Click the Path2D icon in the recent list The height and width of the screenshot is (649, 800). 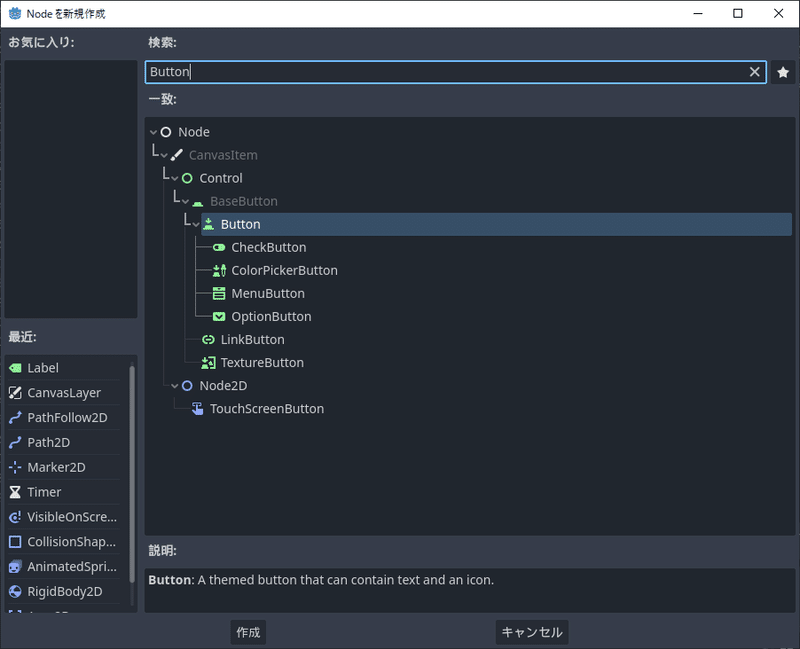[x=15, y=442]
